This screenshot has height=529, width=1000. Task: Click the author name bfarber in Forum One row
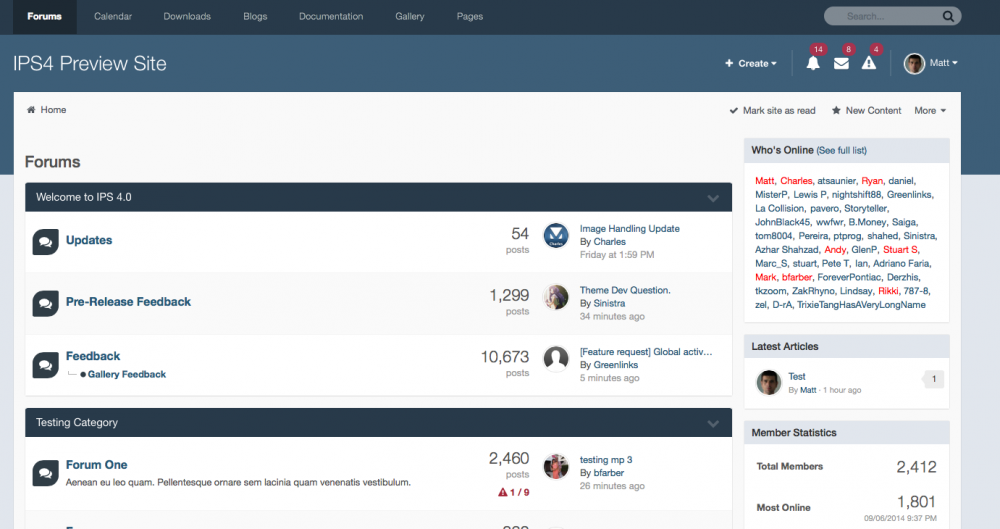608,473
